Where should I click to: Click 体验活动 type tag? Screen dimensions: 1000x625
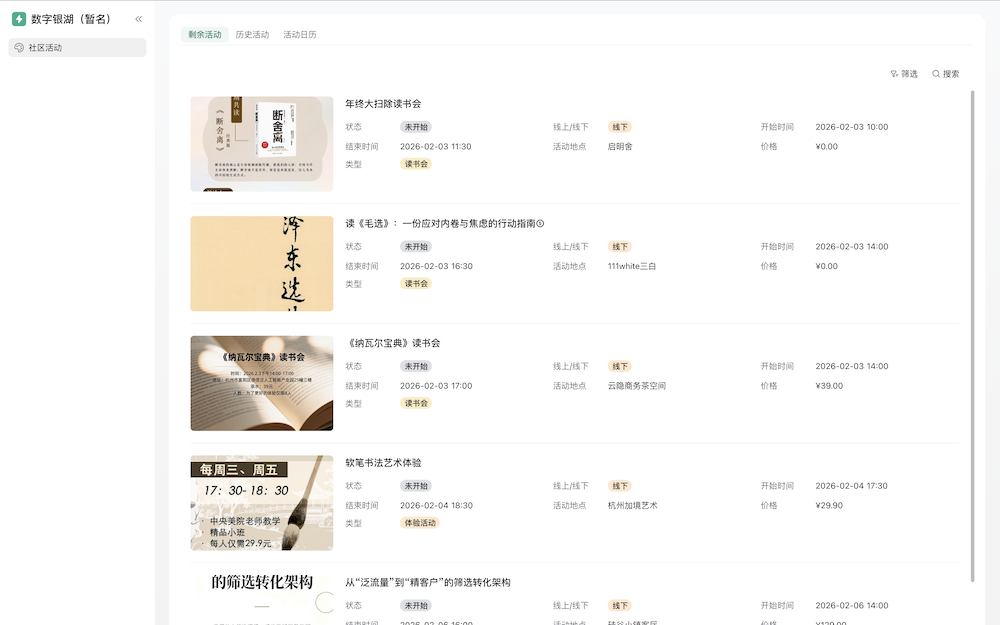click(420, 523)
